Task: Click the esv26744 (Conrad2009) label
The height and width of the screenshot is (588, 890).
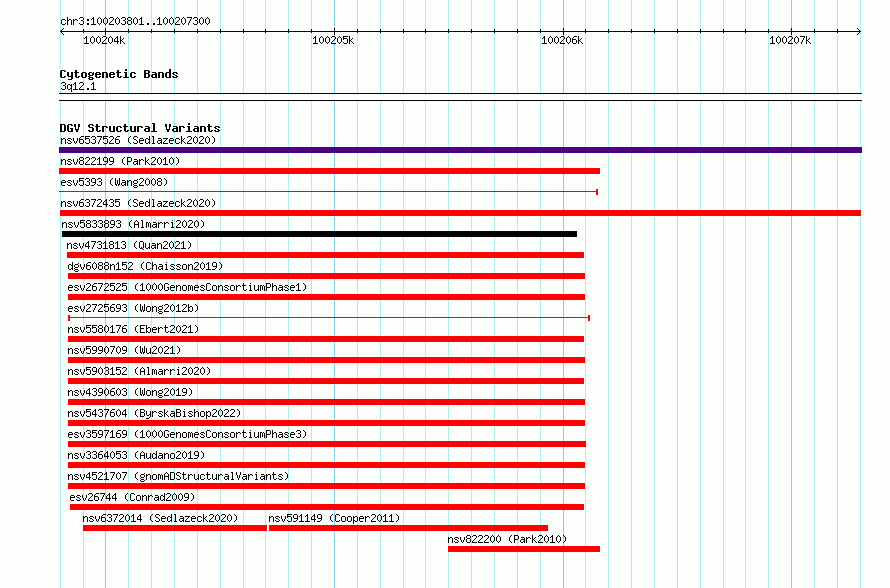Action: [132, 497]
